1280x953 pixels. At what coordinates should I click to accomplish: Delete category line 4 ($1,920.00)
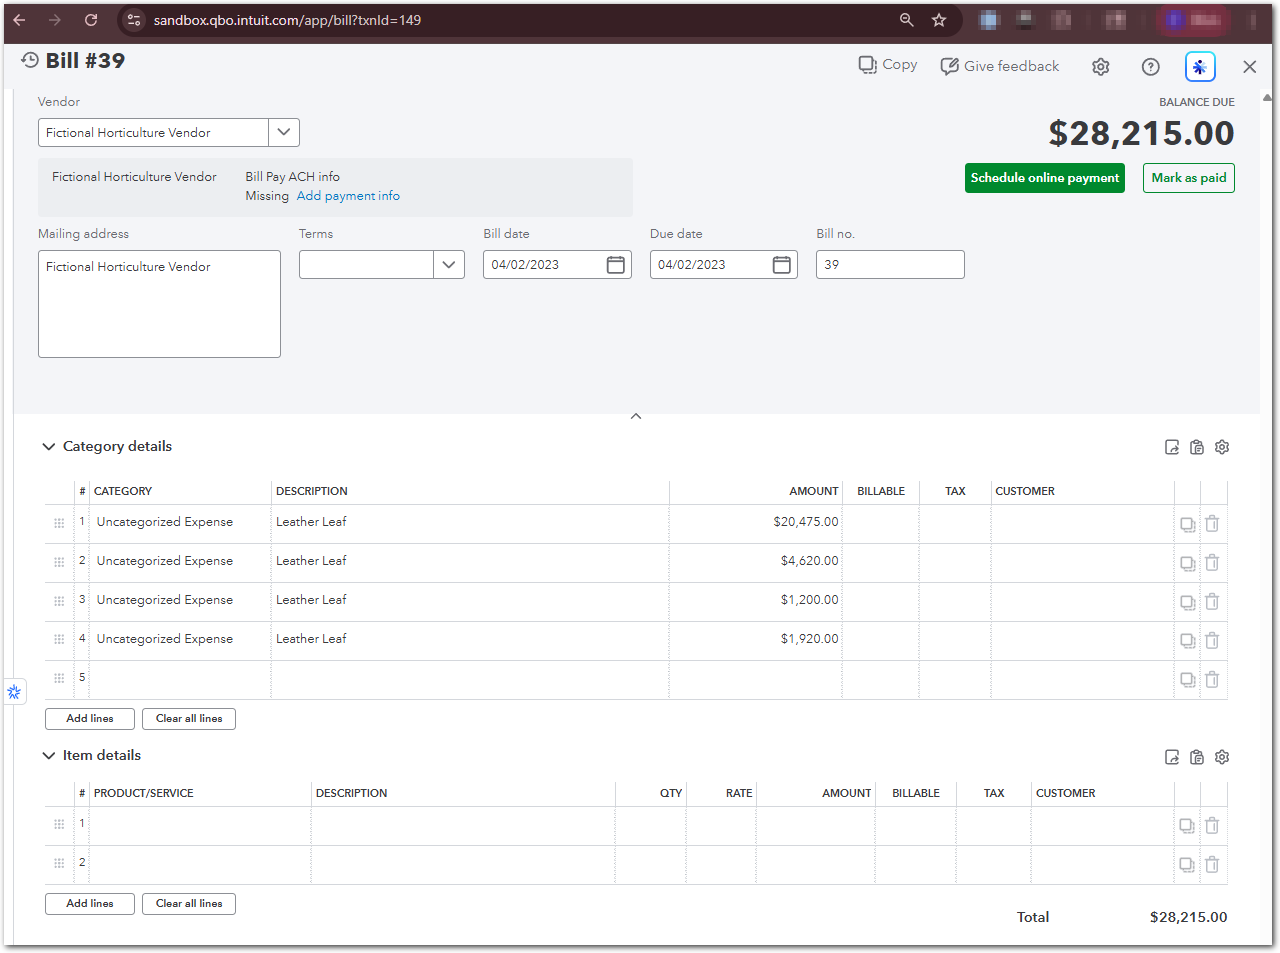(x=1212, y=641)
